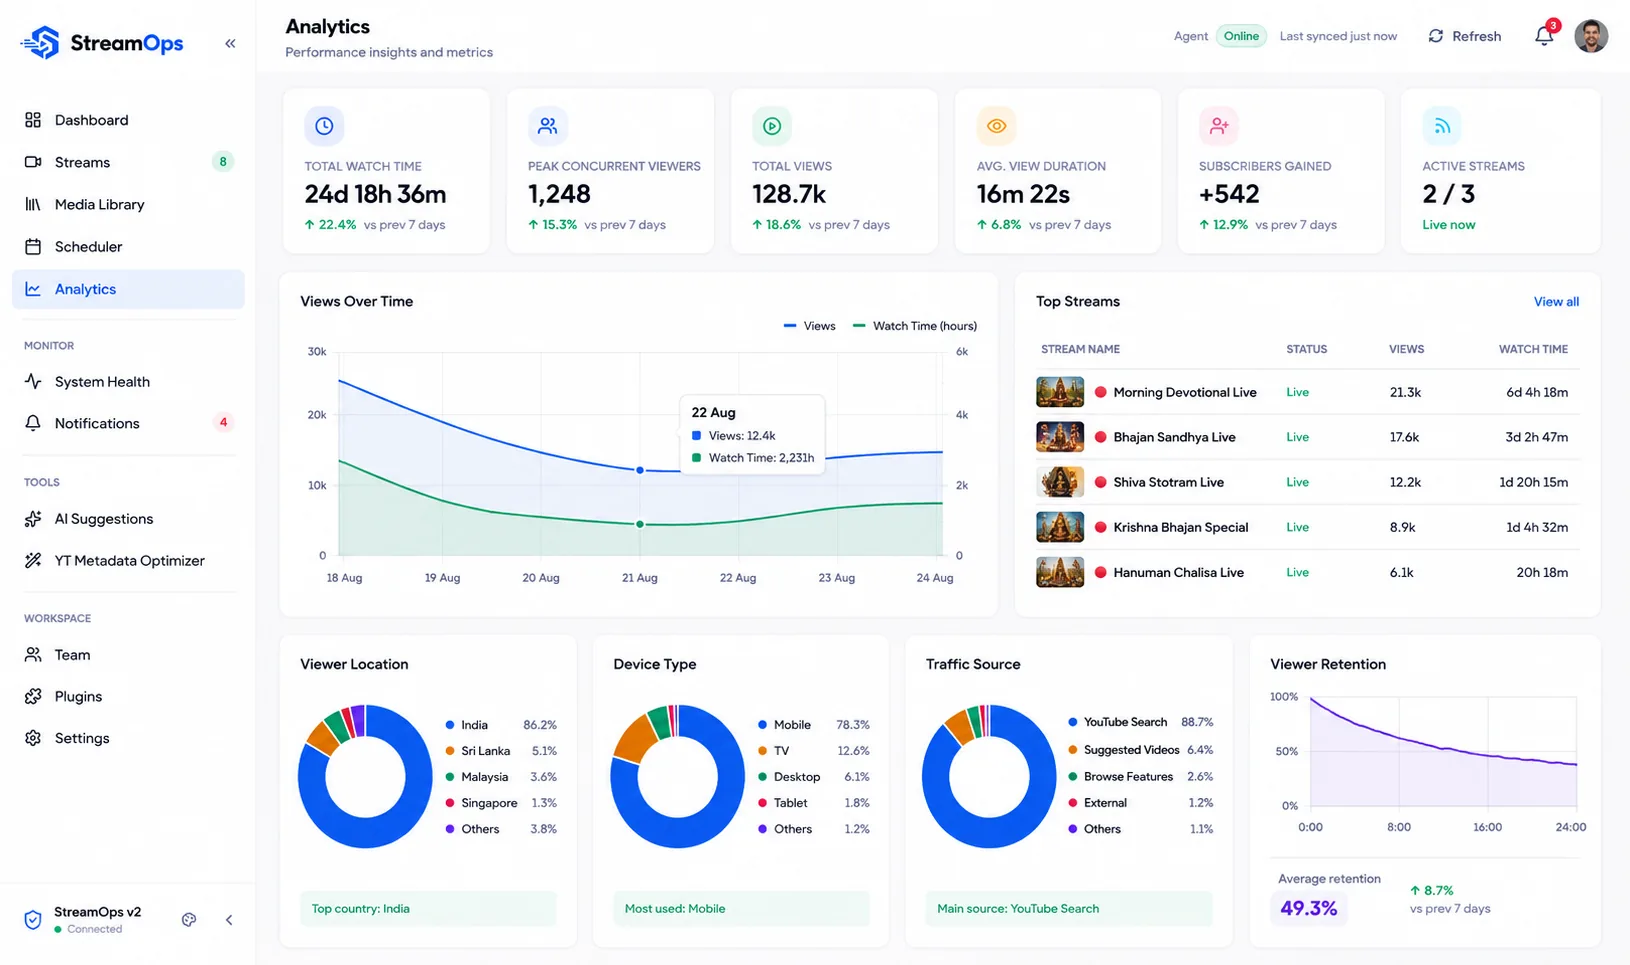Open the user profile avatar
This screenshot has height=965, width=1630.
[x=1591, y=36]
